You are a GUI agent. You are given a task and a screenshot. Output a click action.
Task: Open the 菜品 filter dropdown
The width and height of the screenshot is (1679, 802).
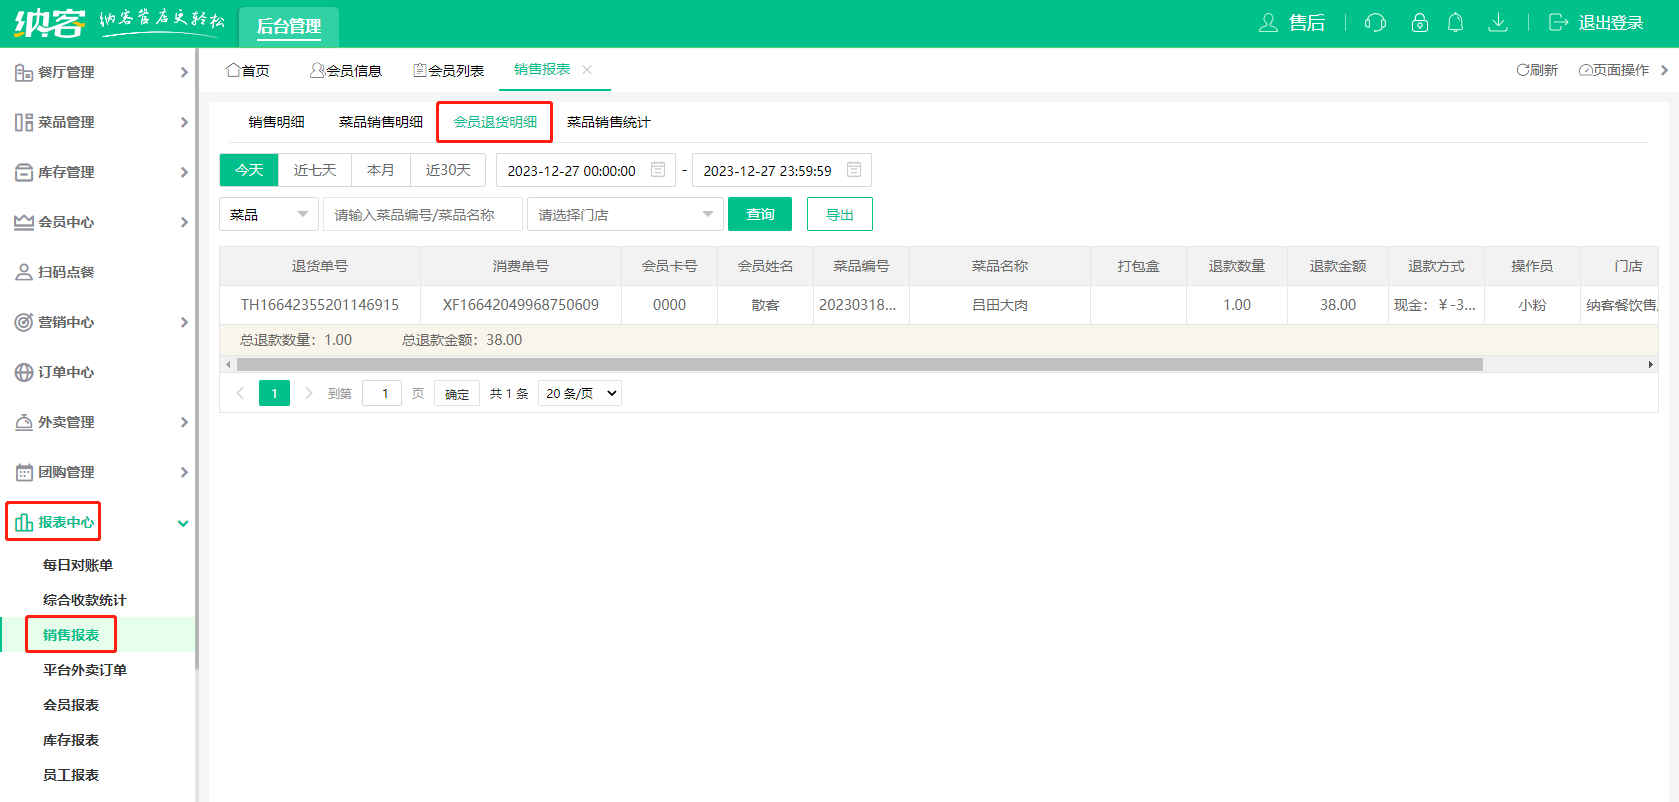(269, 214)
